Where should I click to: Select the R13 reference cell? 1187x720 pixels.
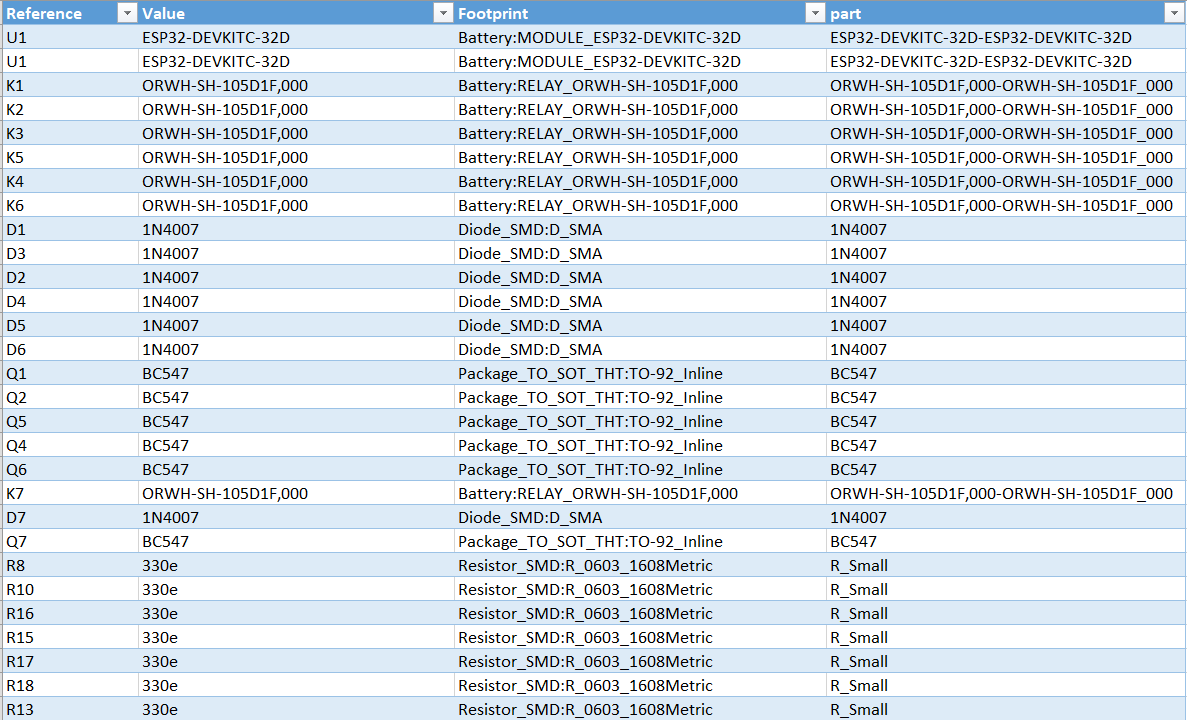[70, 709]
